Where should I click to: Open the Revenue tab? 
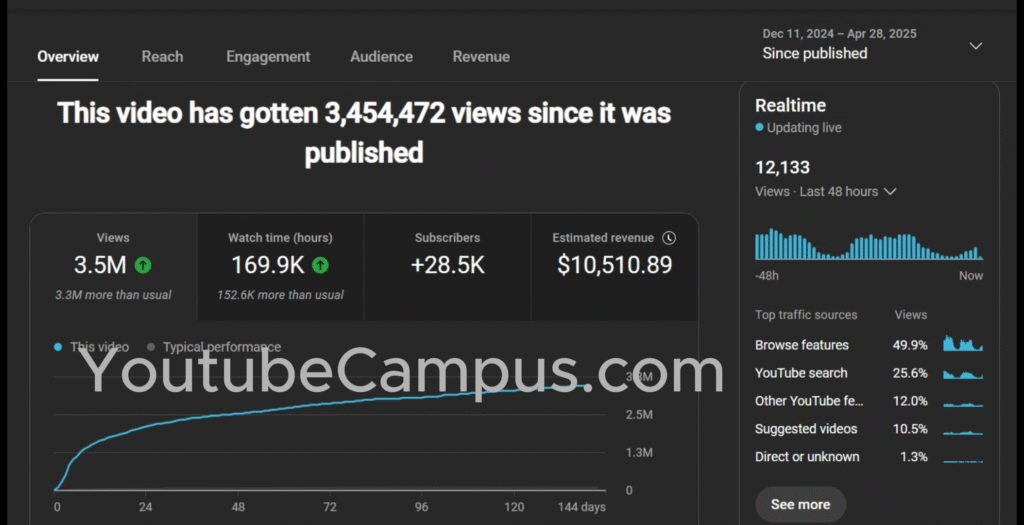[x=481, y=57]
